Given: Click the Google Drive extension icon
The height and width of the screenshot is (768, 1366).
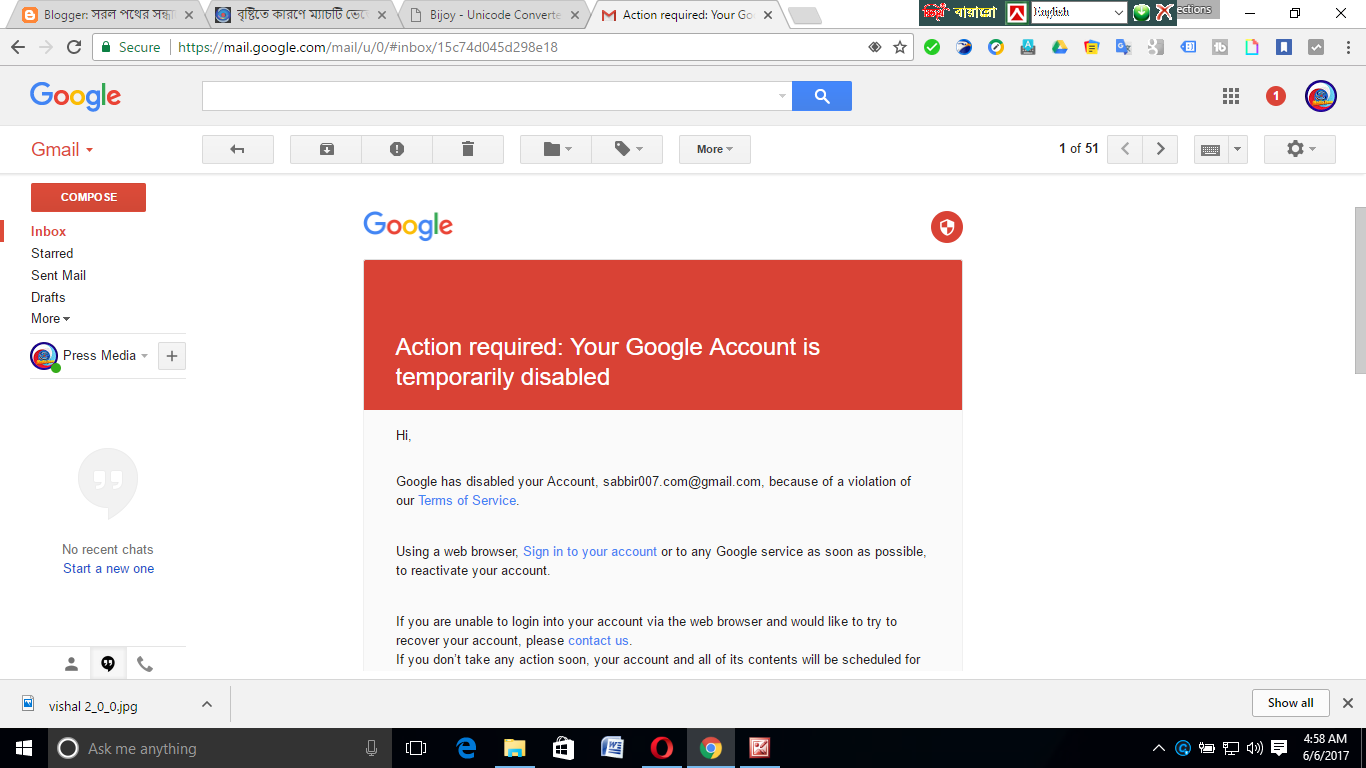Looking at the screenshot, I should coord(1060,47).
